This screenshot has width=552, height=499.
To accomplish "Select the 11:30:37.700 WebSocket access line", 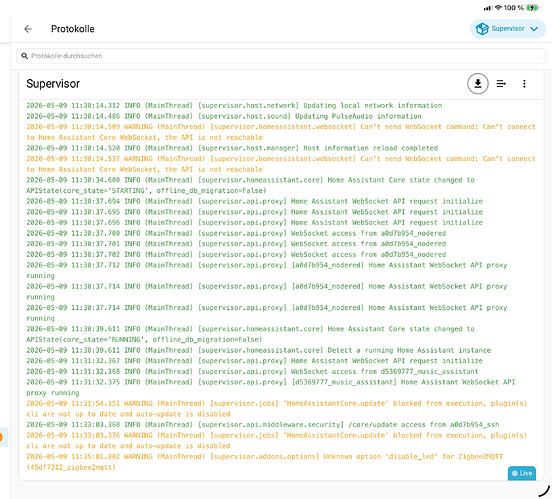I will click(236, 233).
